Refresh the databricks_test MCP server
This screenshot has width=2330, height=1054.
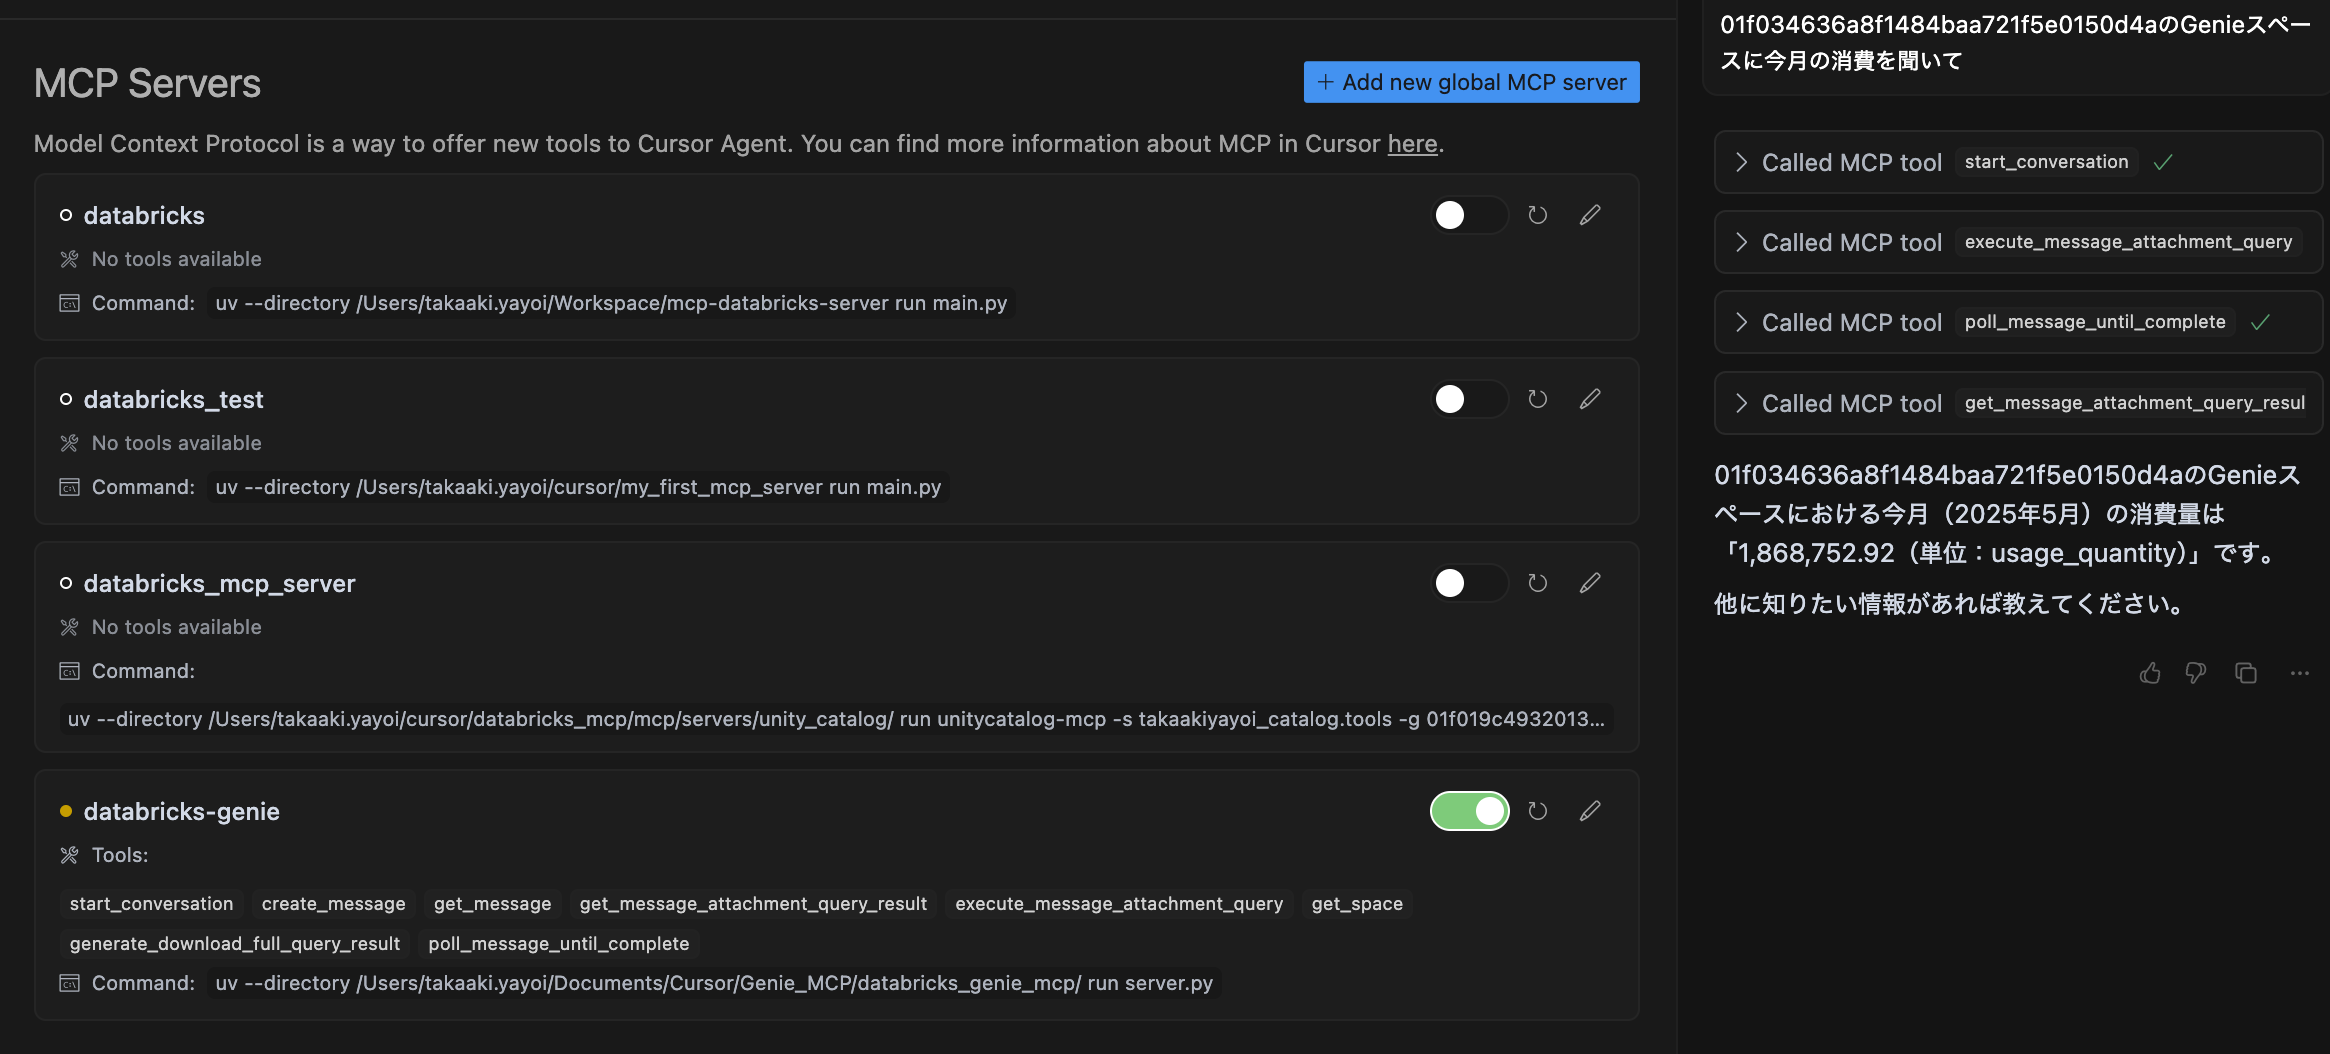pos(1537,399)
